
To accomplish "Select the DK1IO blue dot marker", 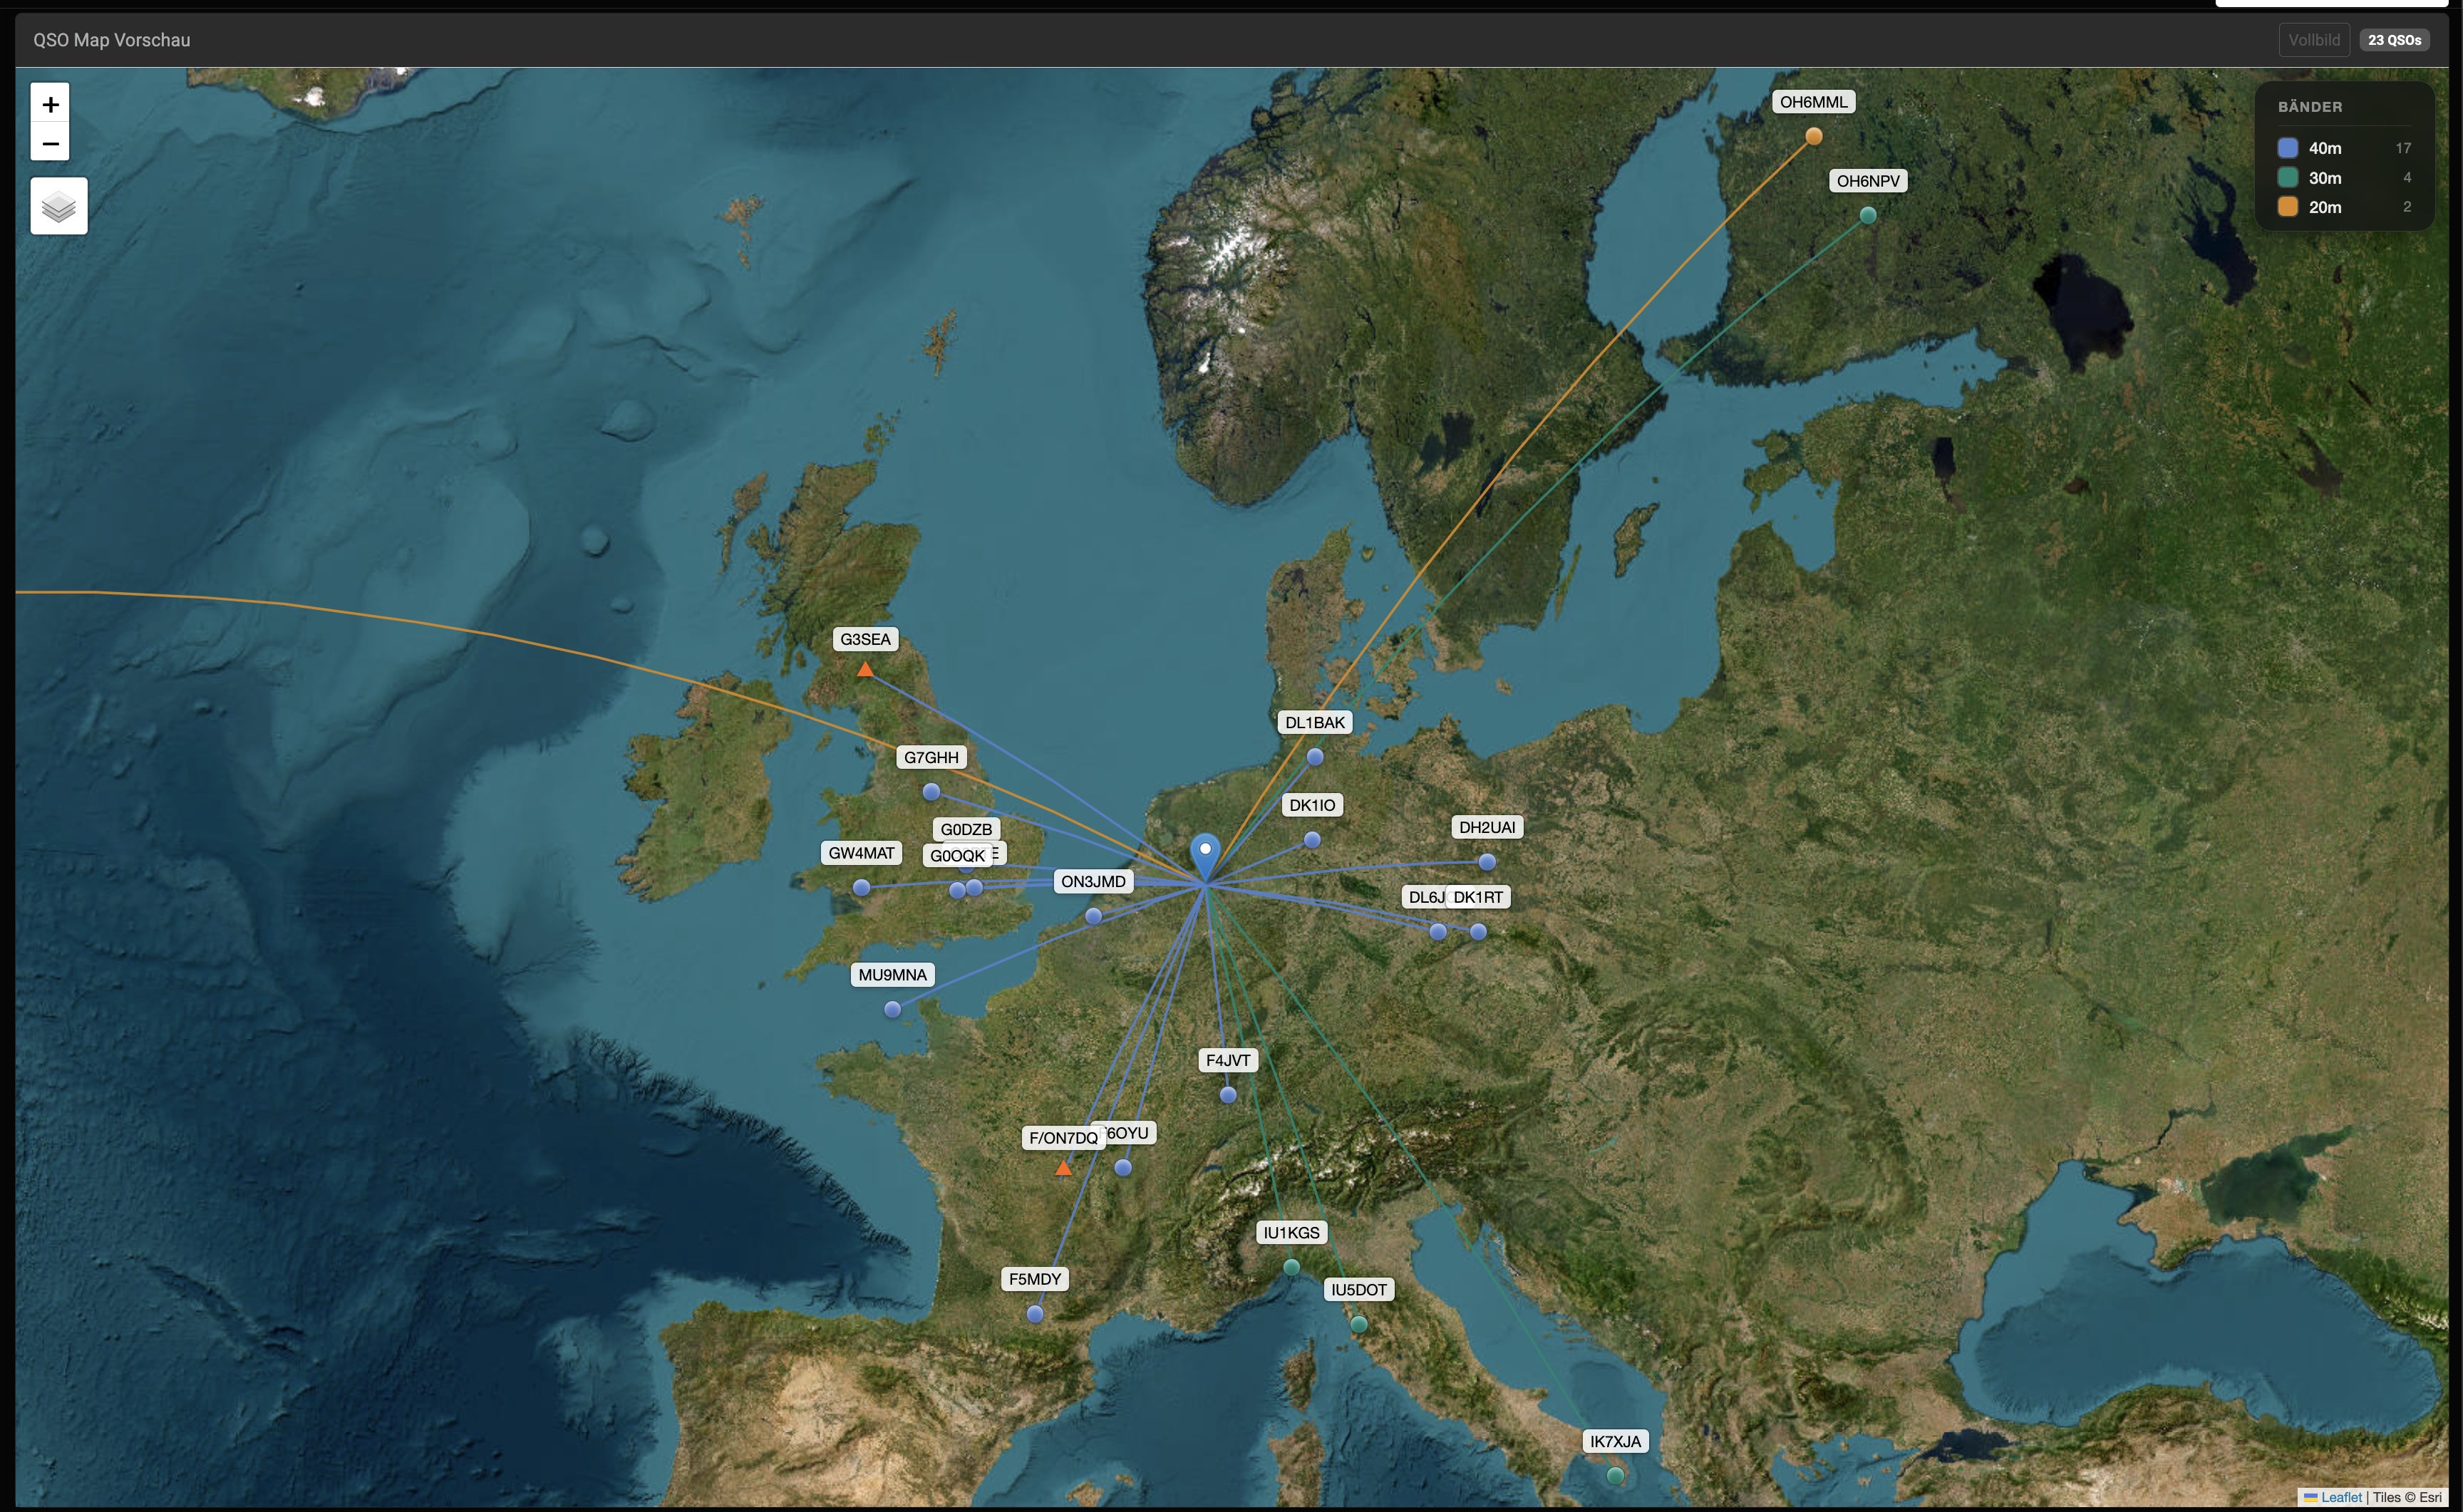I will pos(1312,840).
